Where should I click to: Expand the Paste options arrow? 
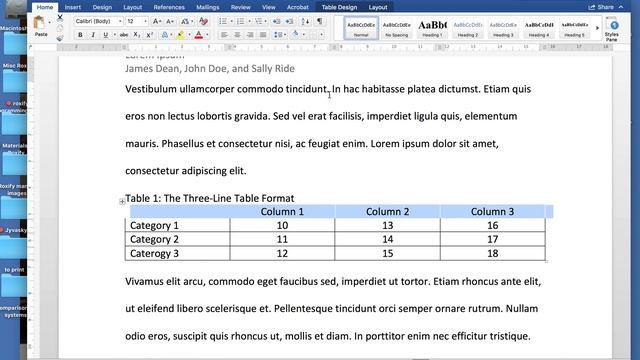pos(50,22)
